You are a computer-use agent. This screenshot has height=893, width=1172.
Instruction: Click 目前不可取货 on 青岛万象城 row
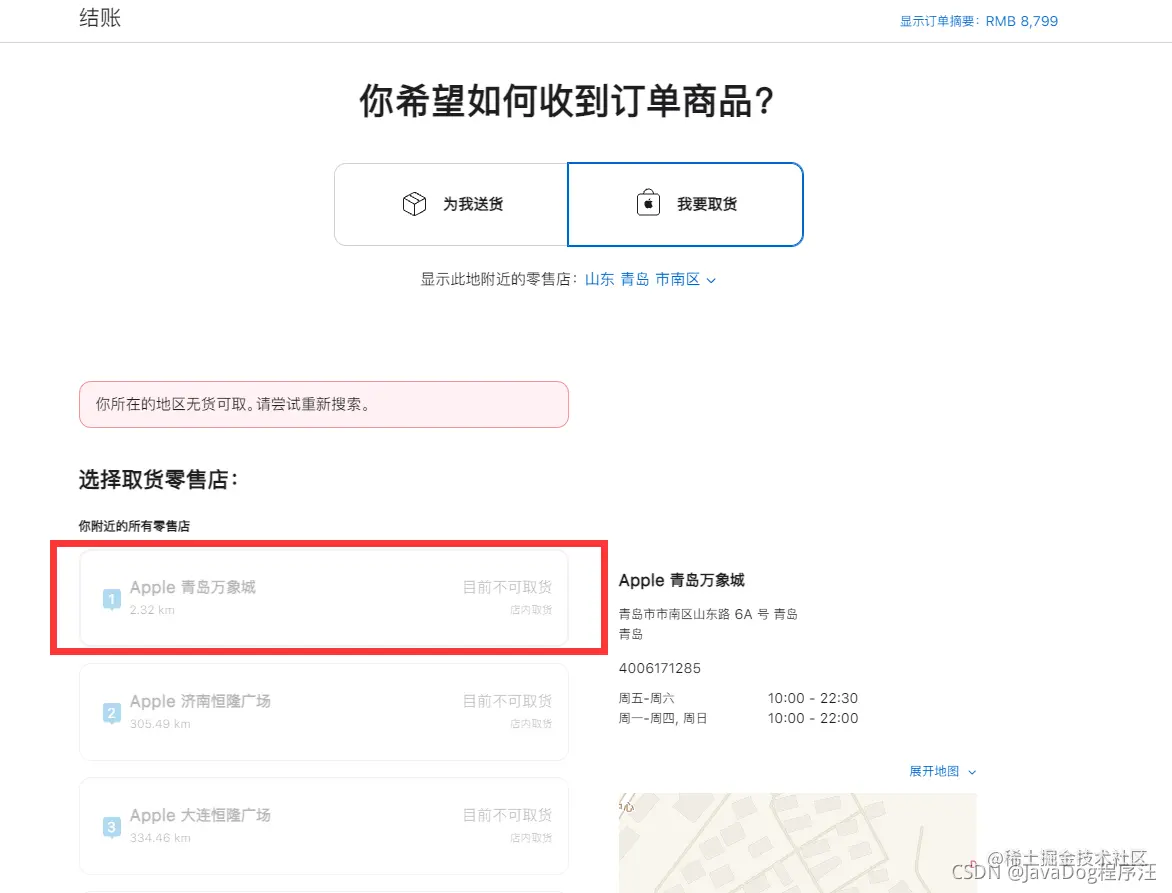pyautogui.click(x=507, y=587)
